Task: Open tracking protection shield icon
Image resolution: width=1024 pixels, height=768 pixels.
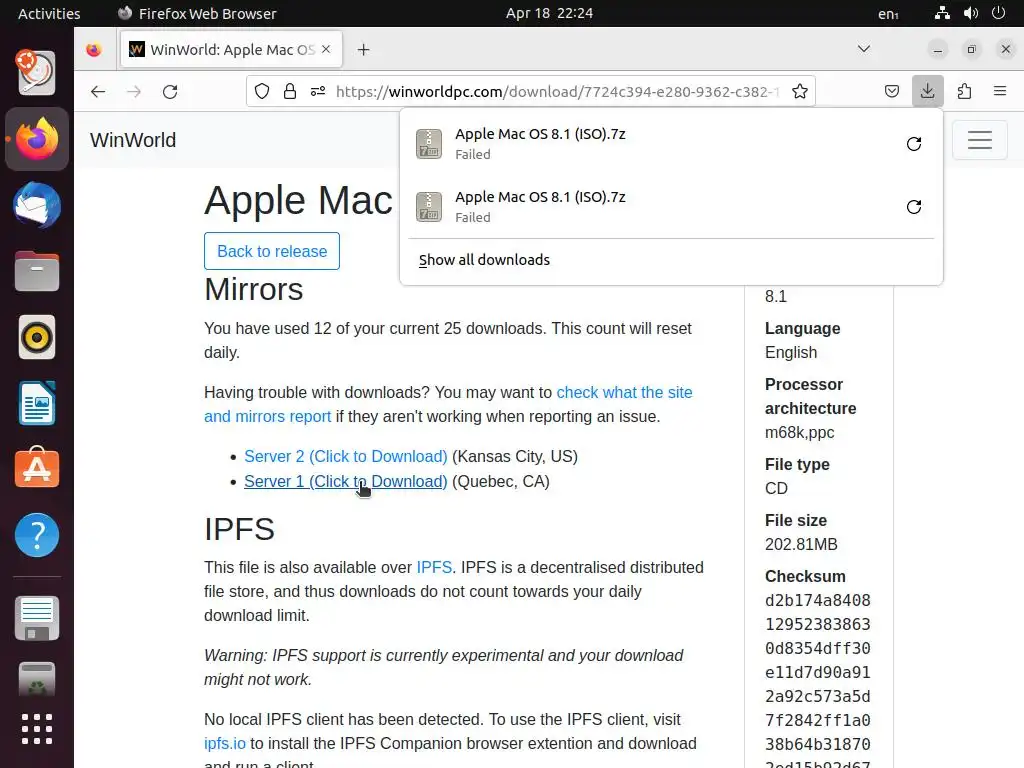Action: pyautogui.click(x=262, y=91)
